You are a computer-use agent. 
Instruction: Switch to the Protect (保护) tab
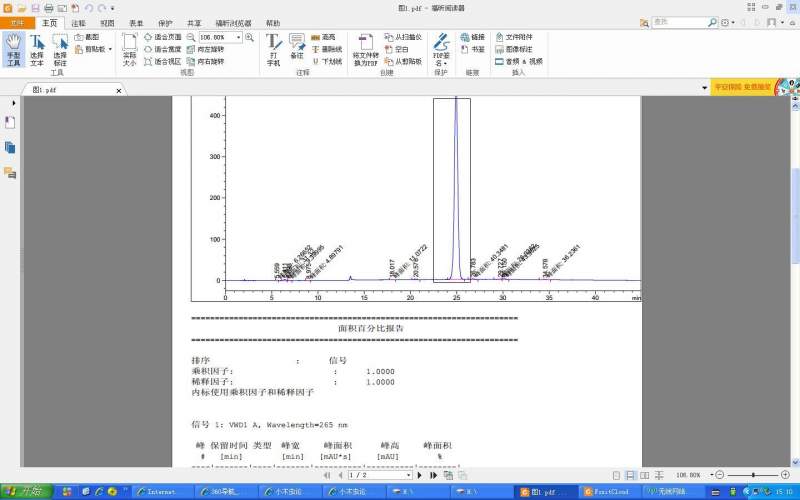(x=165, y=23)
